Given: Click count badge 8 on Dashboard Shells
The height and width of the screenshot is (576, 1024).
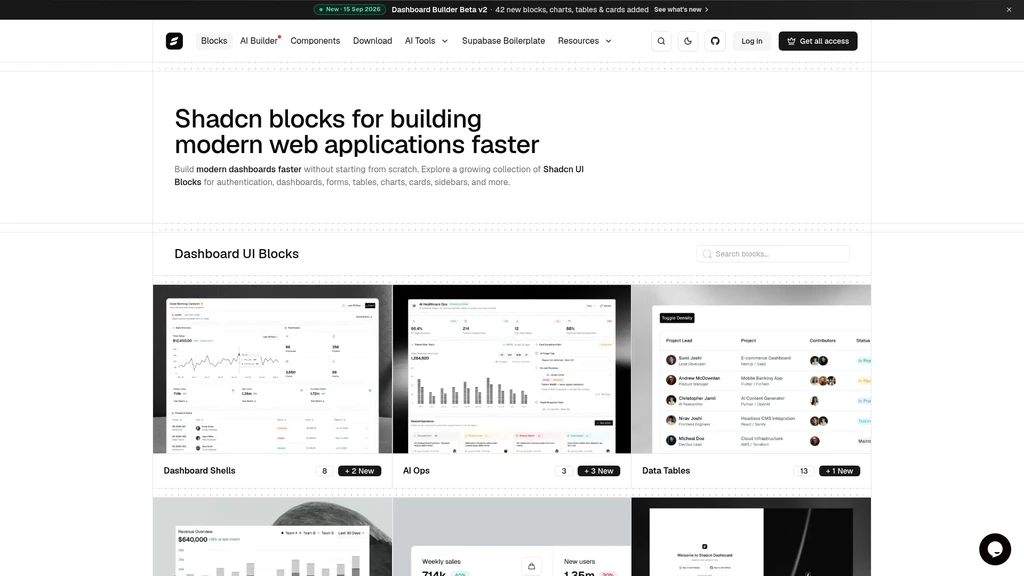Looking at the screenshot, I should point(325,471).
